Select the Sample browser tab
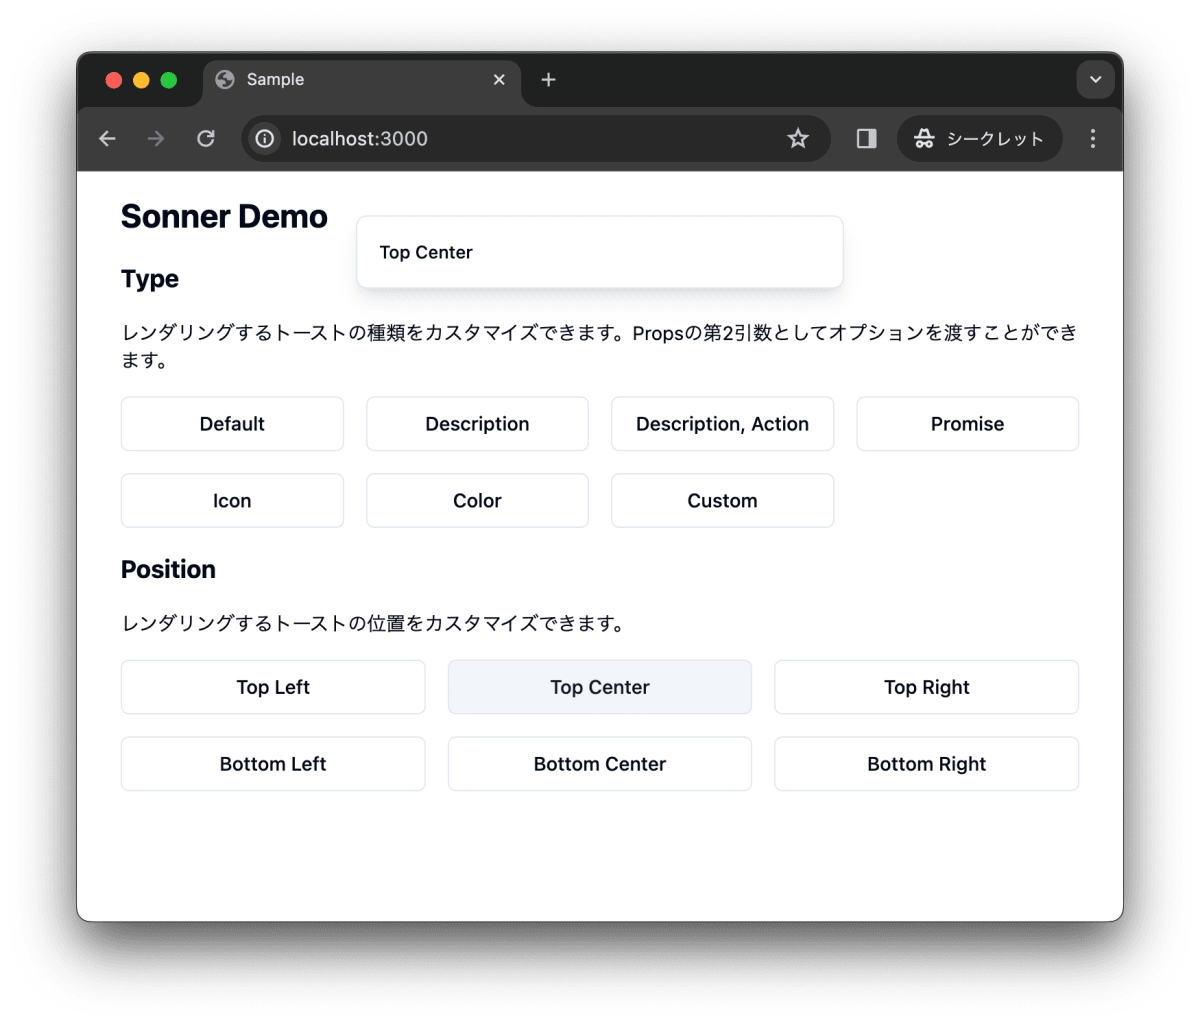 (362, 80)
